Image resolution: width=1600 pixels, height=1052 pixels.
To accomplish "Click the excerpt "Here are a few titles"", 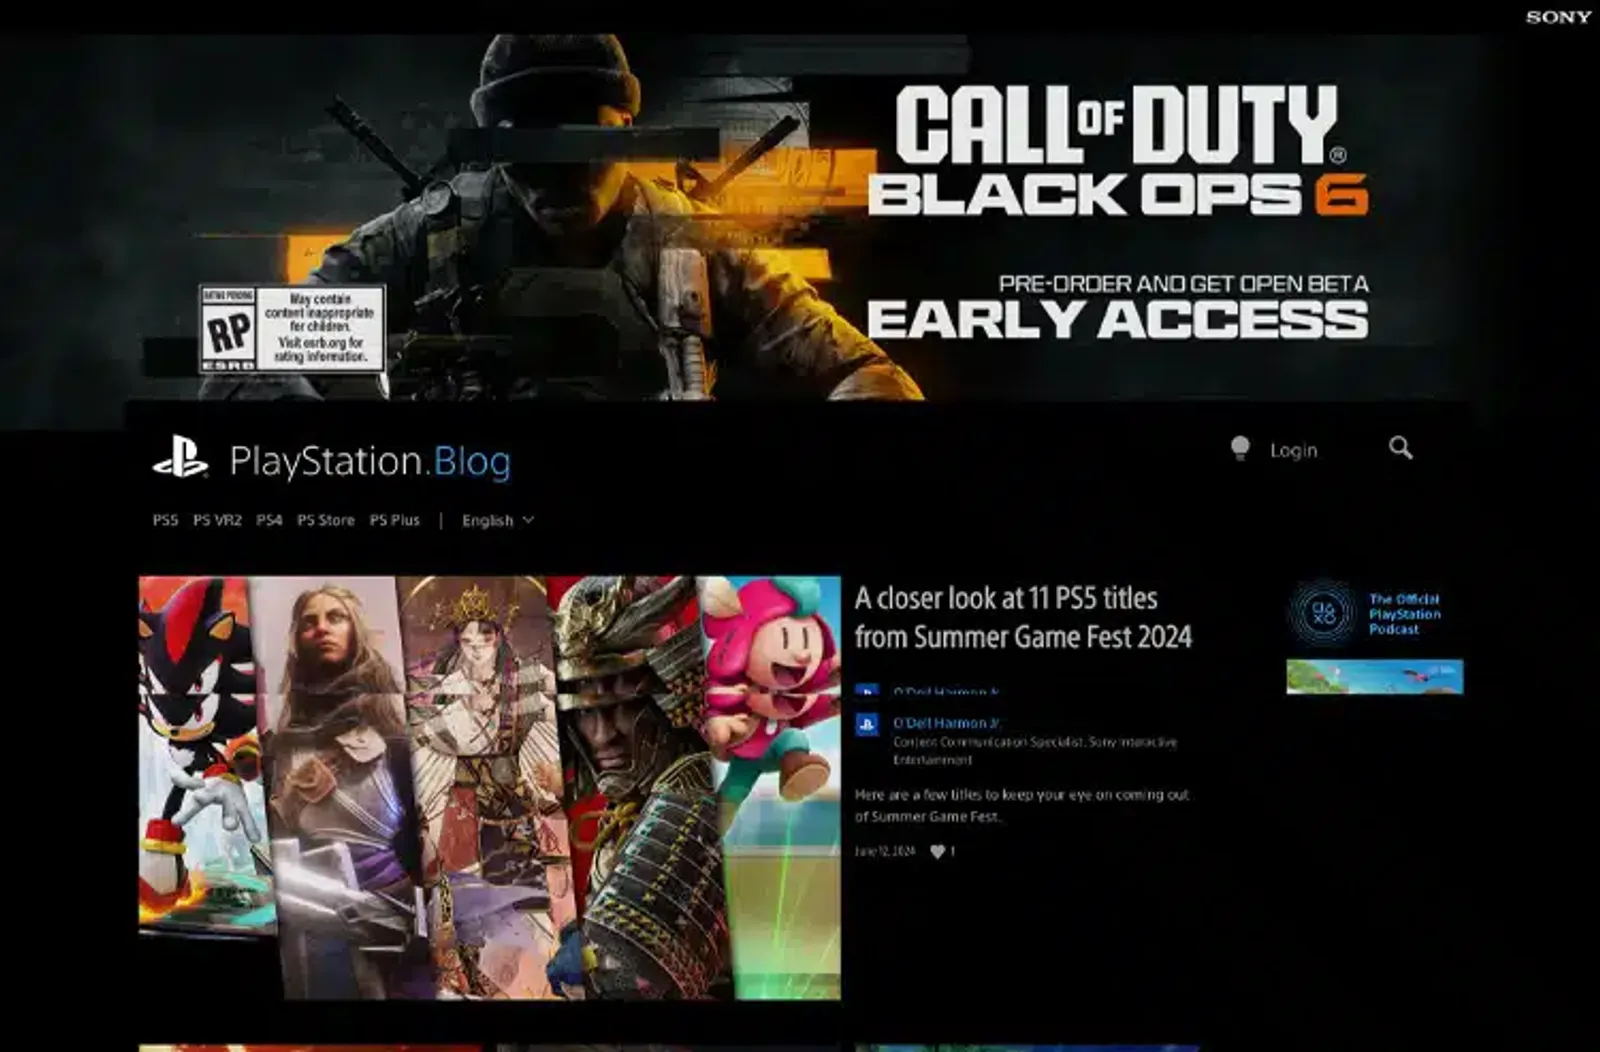I will [1022, 805].
